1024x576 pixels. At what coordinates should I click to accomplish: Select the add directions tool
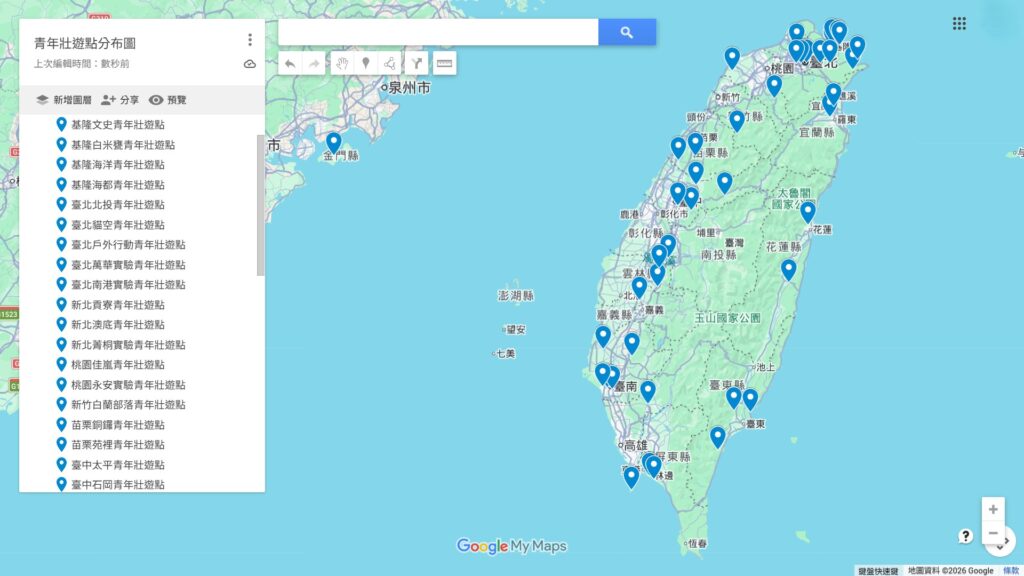pos(416,63)
